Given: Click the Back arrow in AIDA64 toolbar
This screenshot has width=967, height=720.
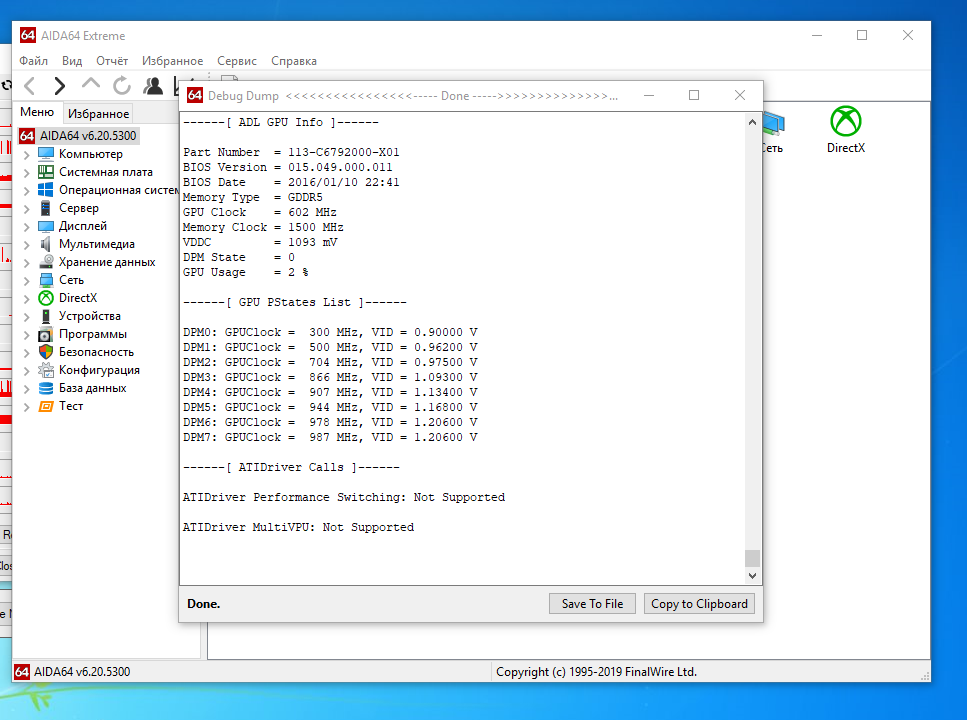Looking at the screenshot, I should click(30, 86).
